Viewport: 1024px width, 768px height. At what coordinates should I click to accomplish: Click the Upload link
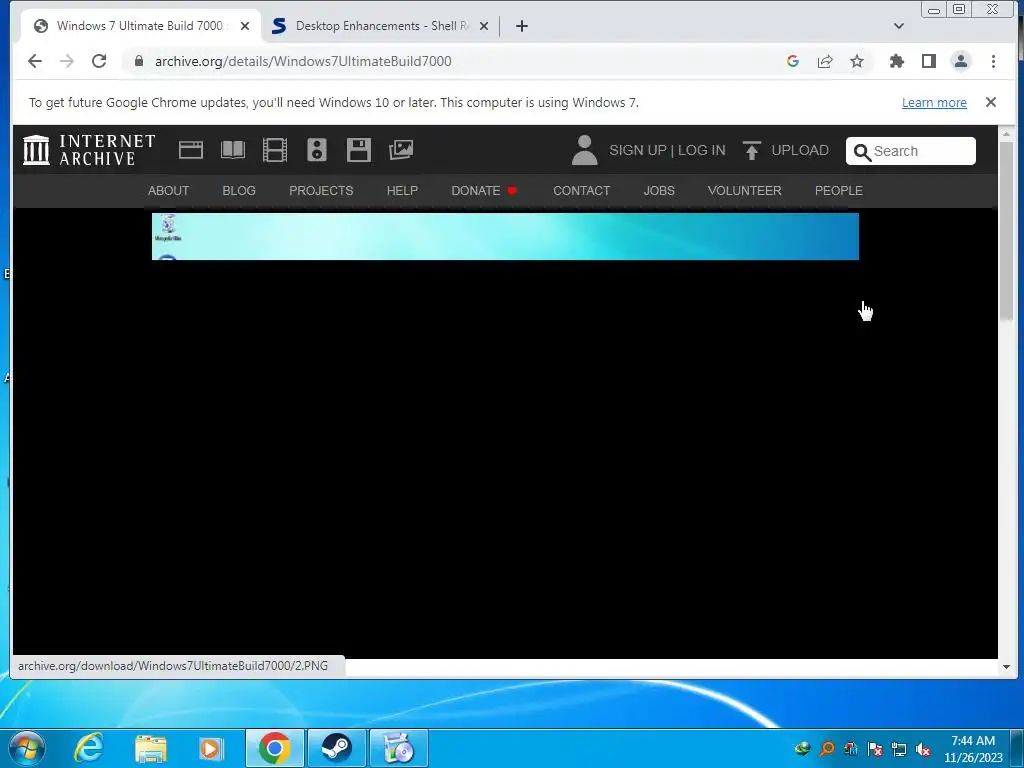(x=786, y=150)
